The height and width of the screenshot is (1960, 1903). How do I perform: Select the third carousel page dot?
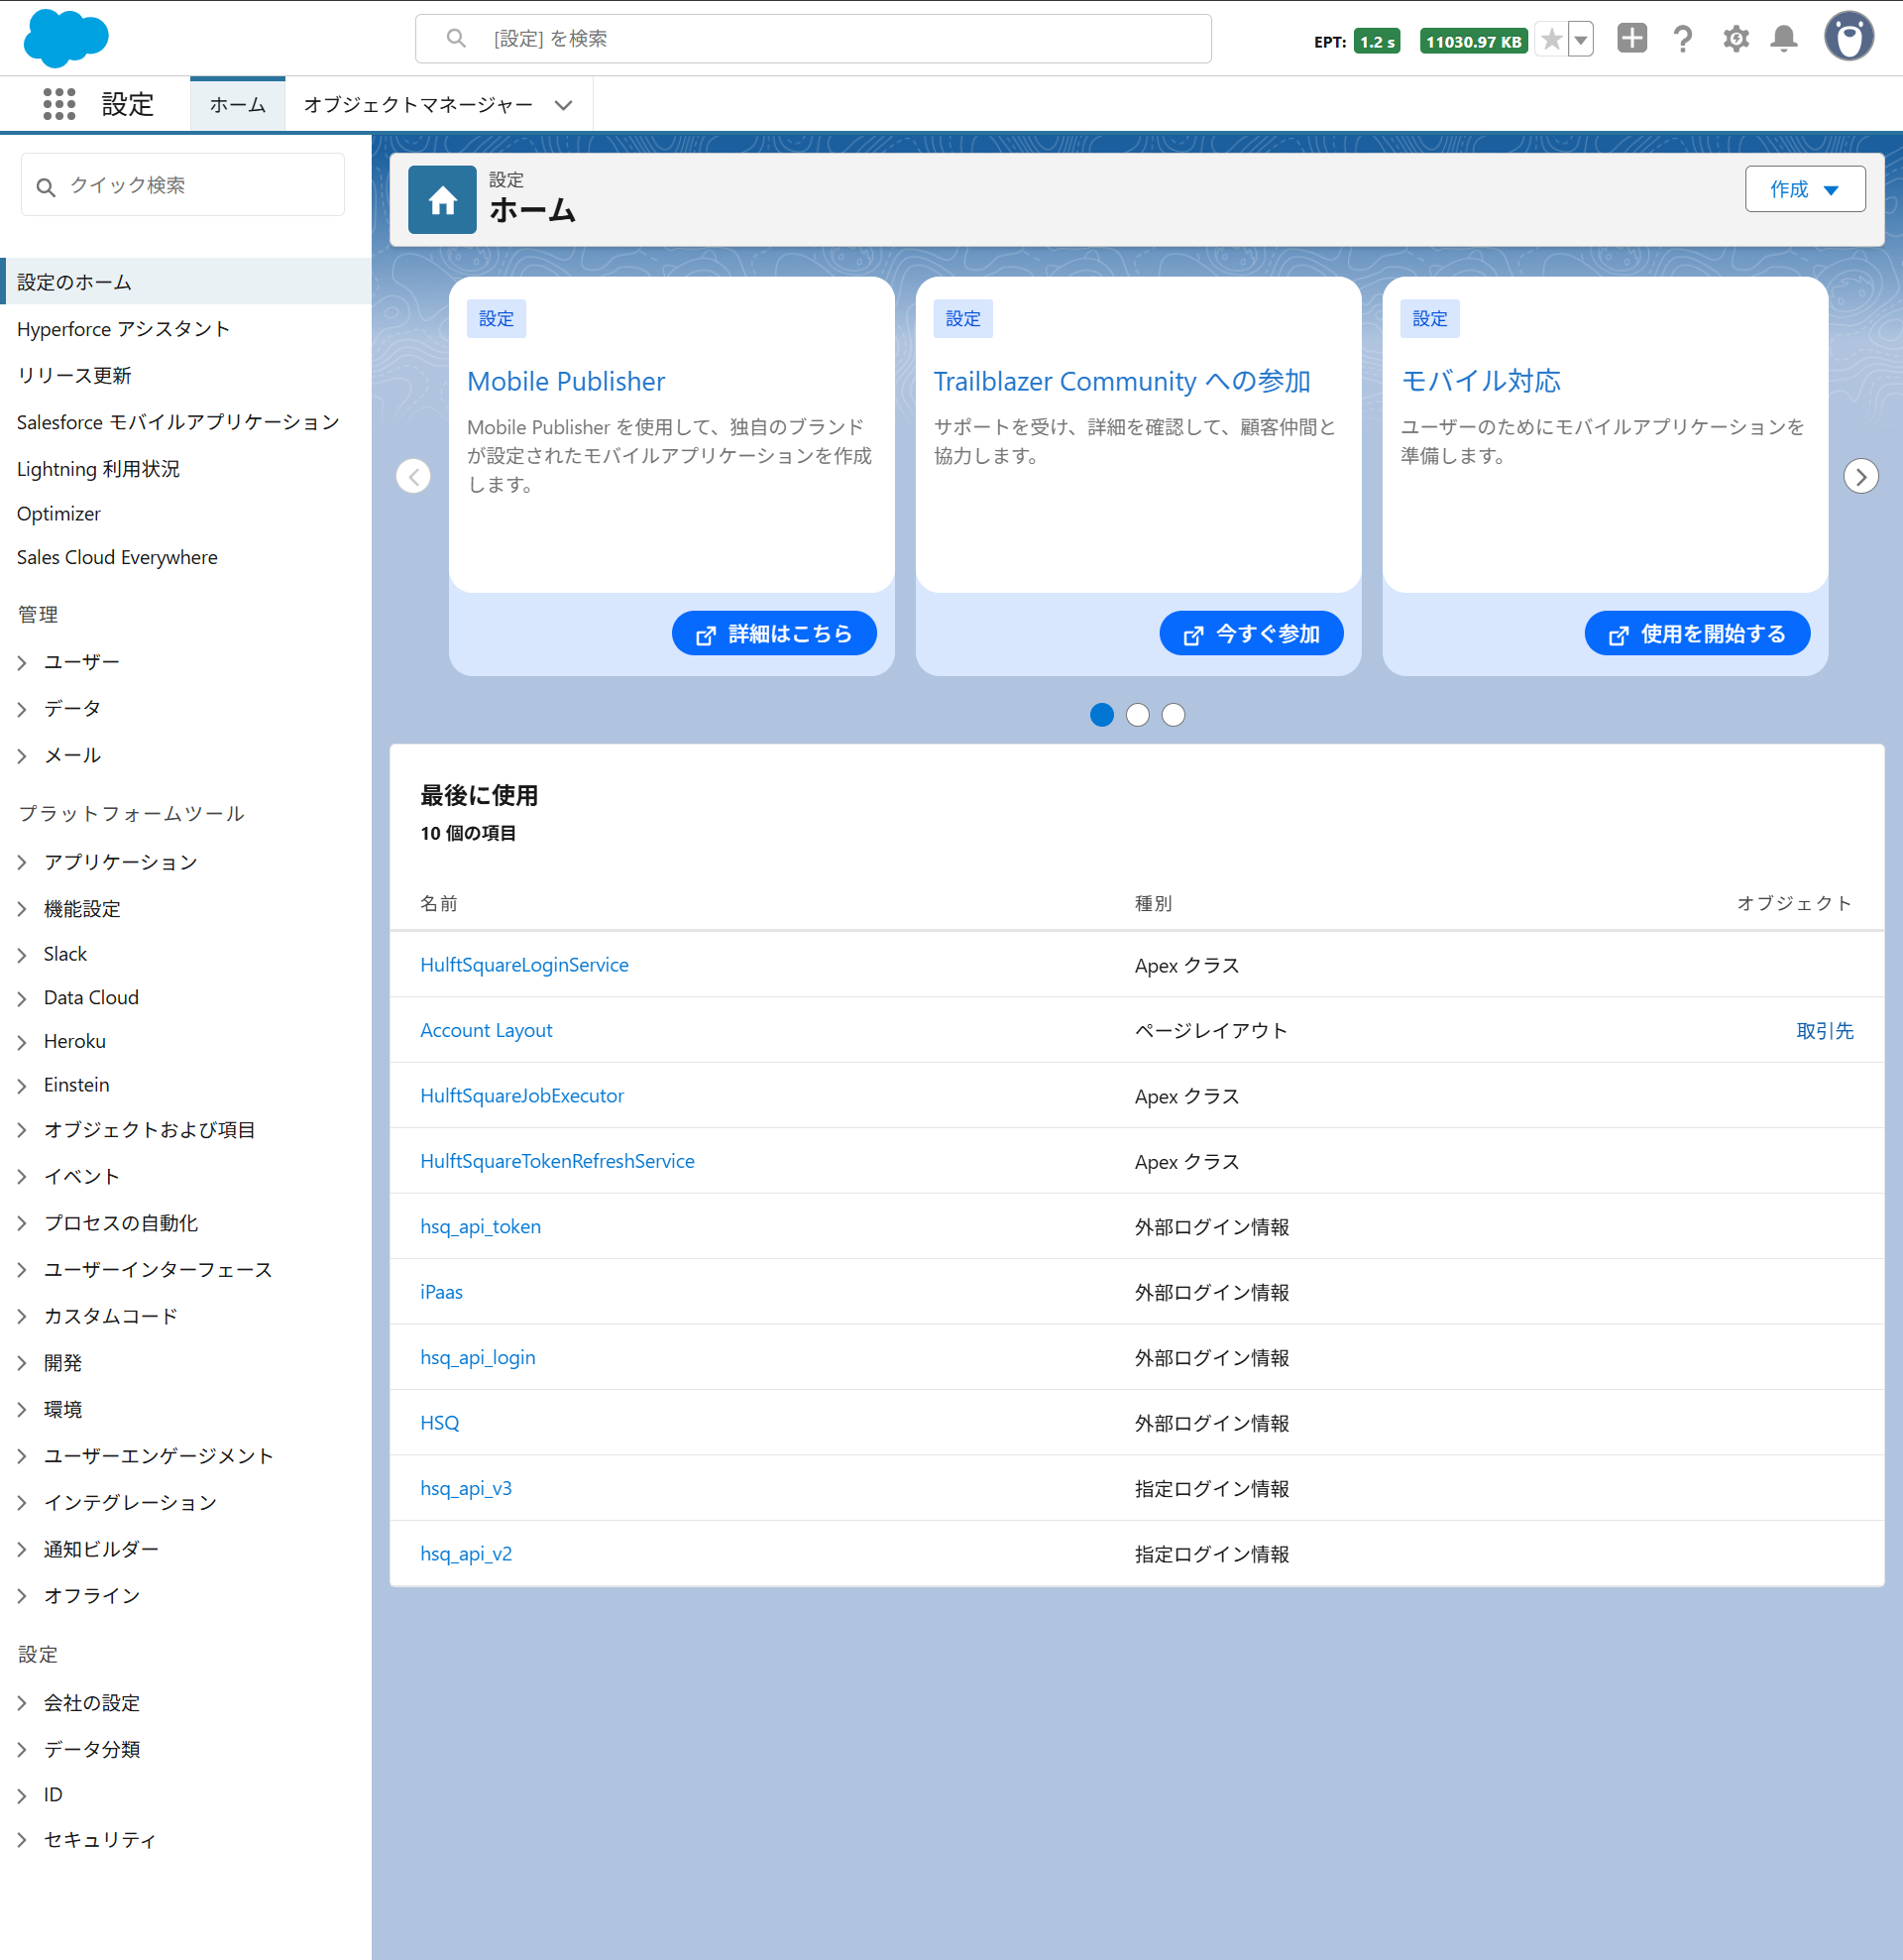coord(1173,715)
